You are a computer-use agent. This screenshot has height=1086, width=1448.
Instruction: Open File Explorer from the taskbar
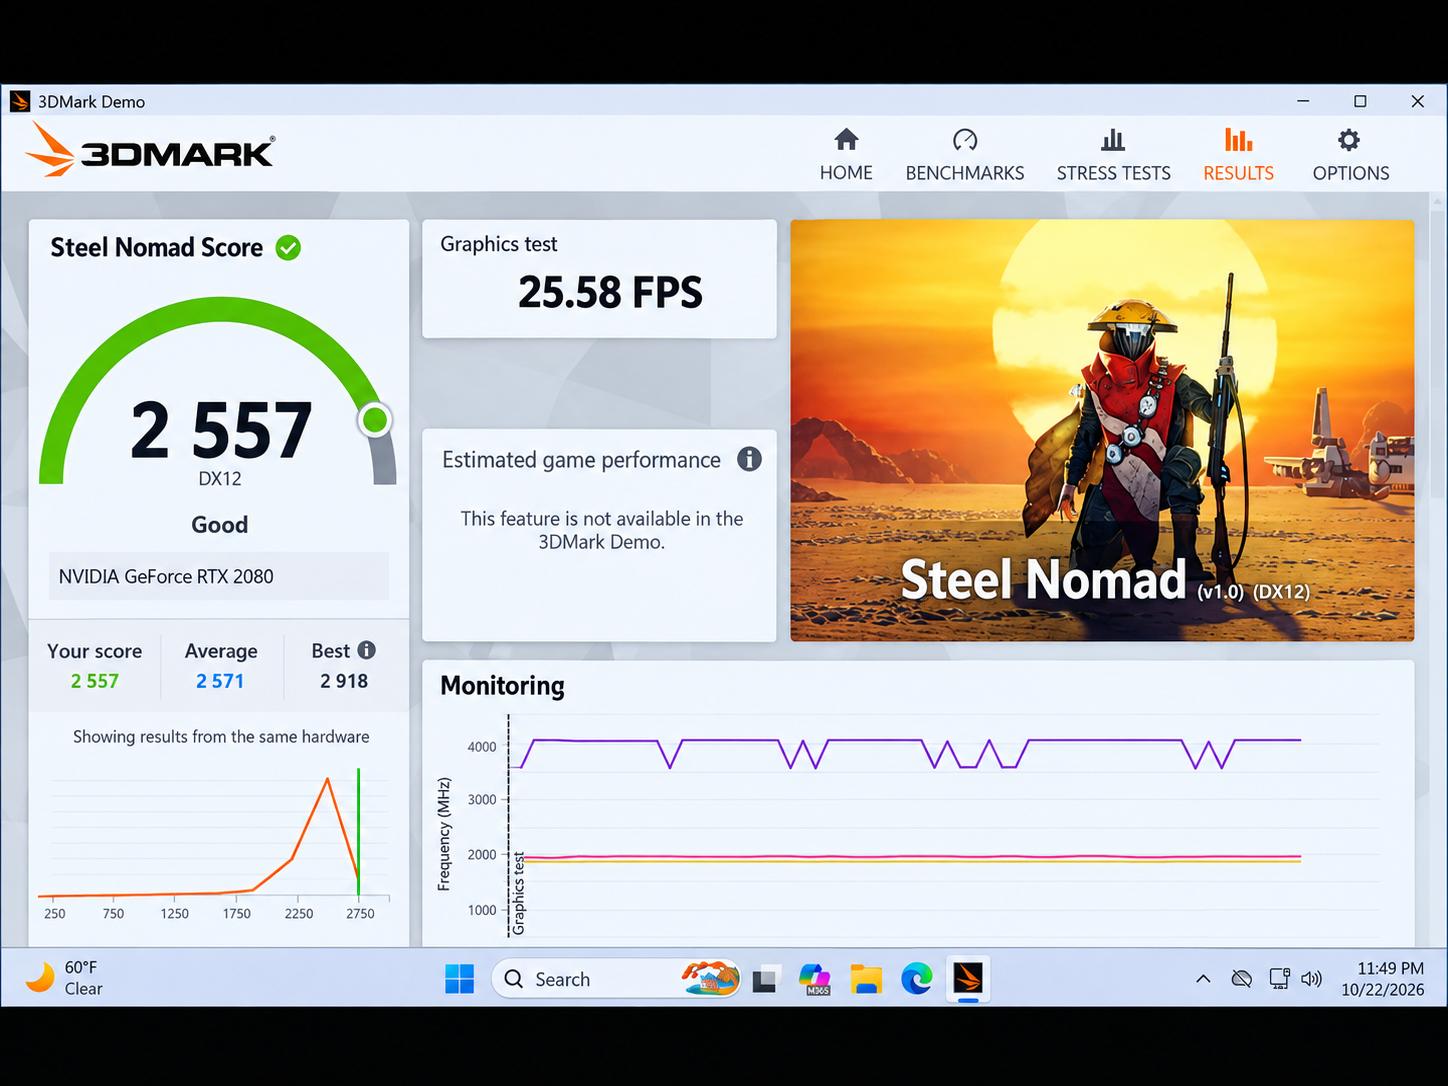pos(866,979)
